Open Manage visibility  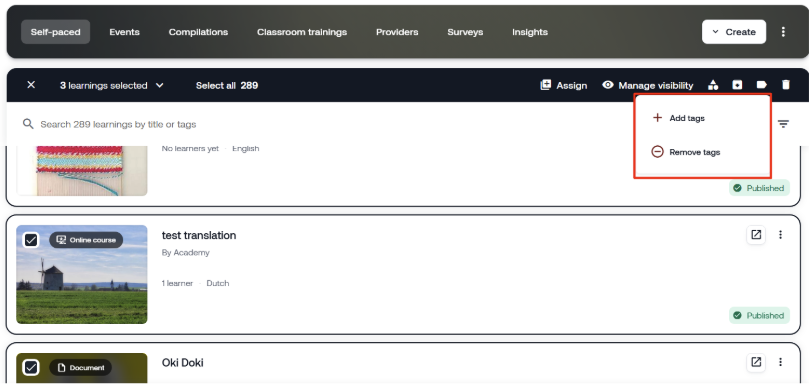click(x=647, y=85)
